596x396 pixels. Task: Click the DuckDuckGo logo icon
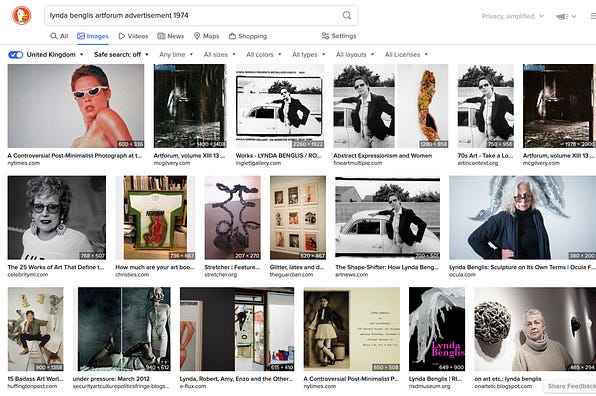point(22,16)
